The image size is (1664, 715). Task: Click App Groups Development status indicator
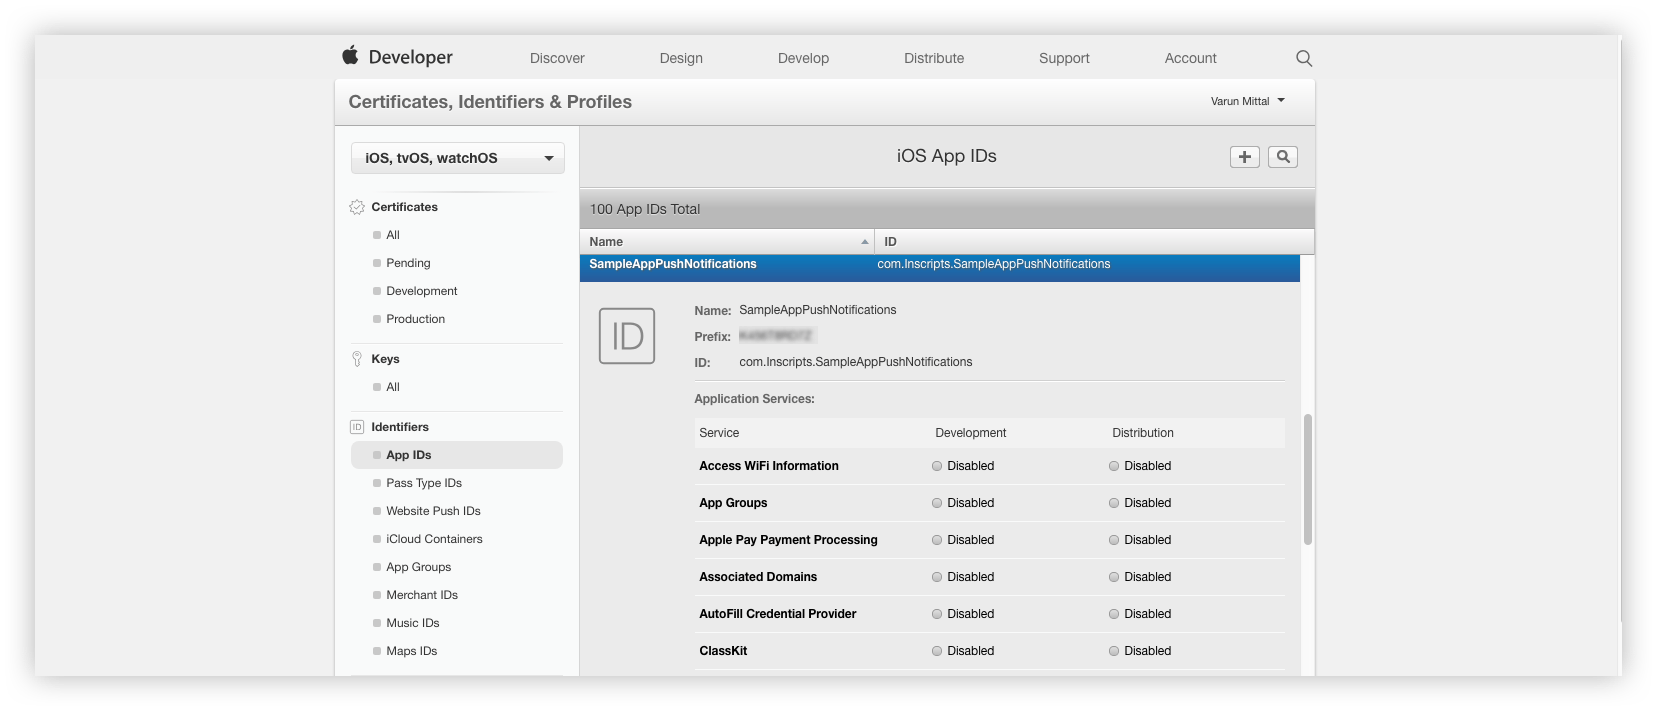click(937, 503)
